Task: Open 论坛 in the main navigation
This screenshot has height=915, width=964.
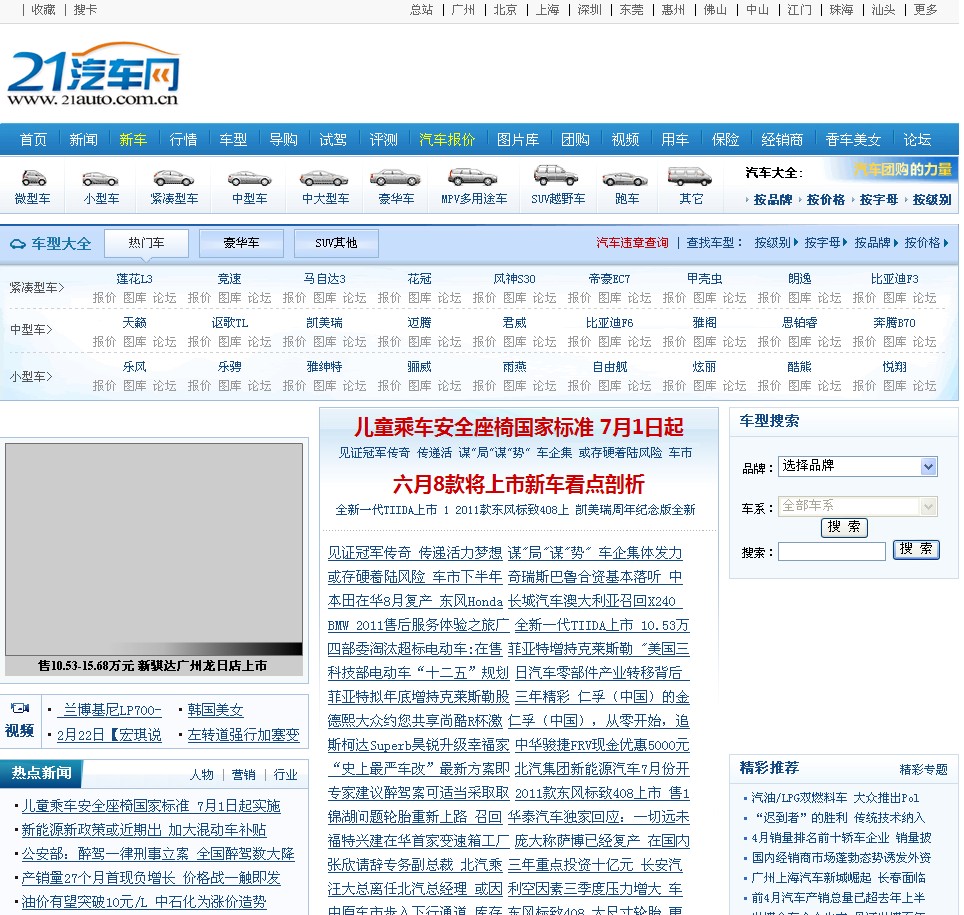Action: 917,140
